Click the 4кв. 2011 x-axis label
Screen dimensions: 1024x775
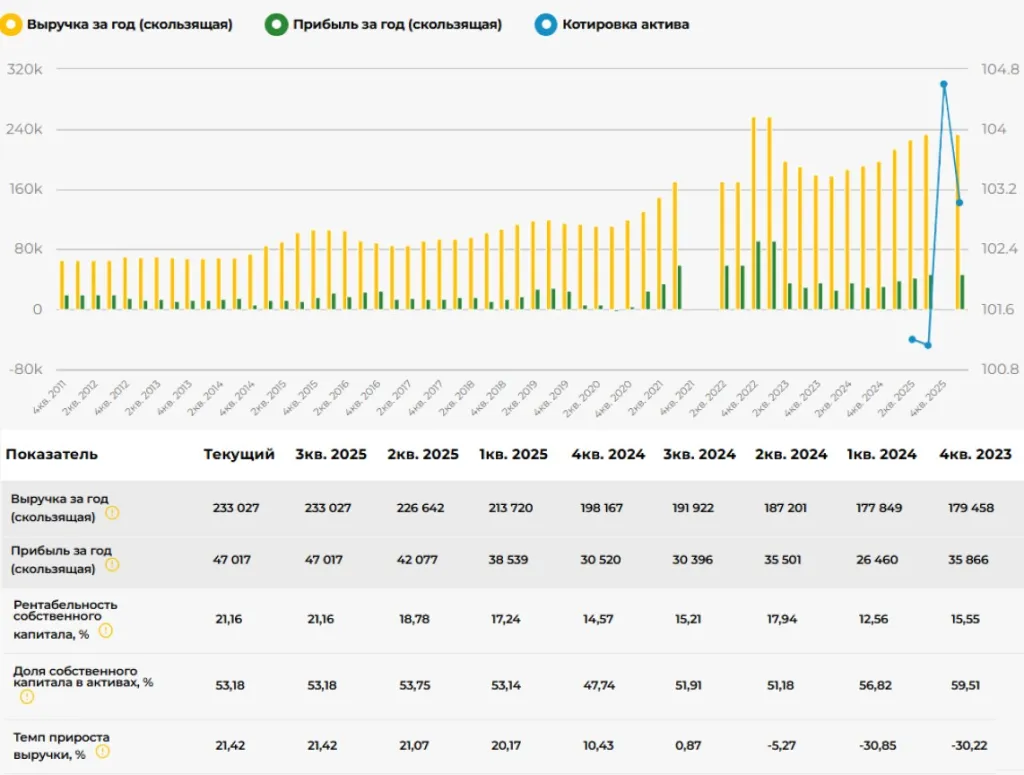coord(52,398)
